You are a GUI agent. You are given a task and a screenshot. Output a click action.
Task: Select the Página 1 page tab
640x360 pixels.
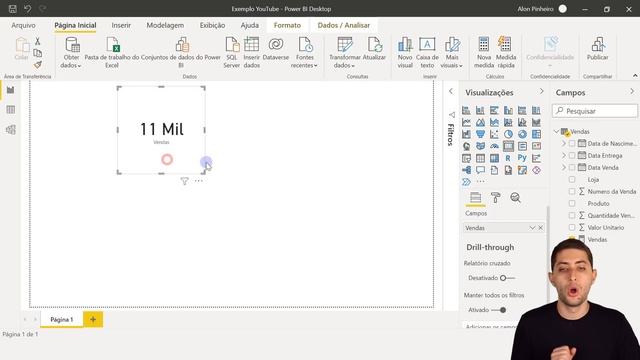(x=62, y=320)
